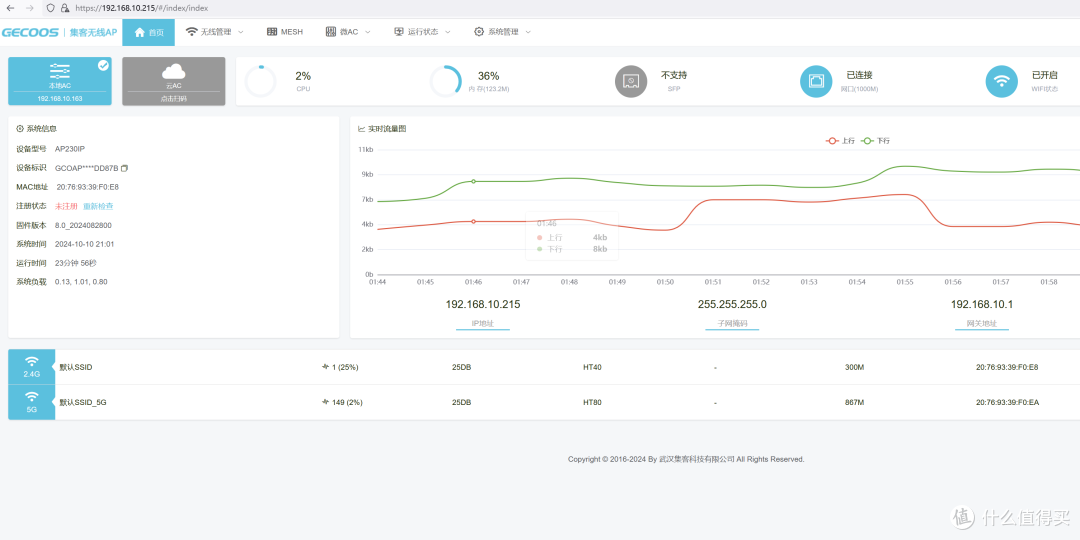Screen dimensions: 1080x540
Task: Click the copy icon next to device identifier
Action: point(125,168)
